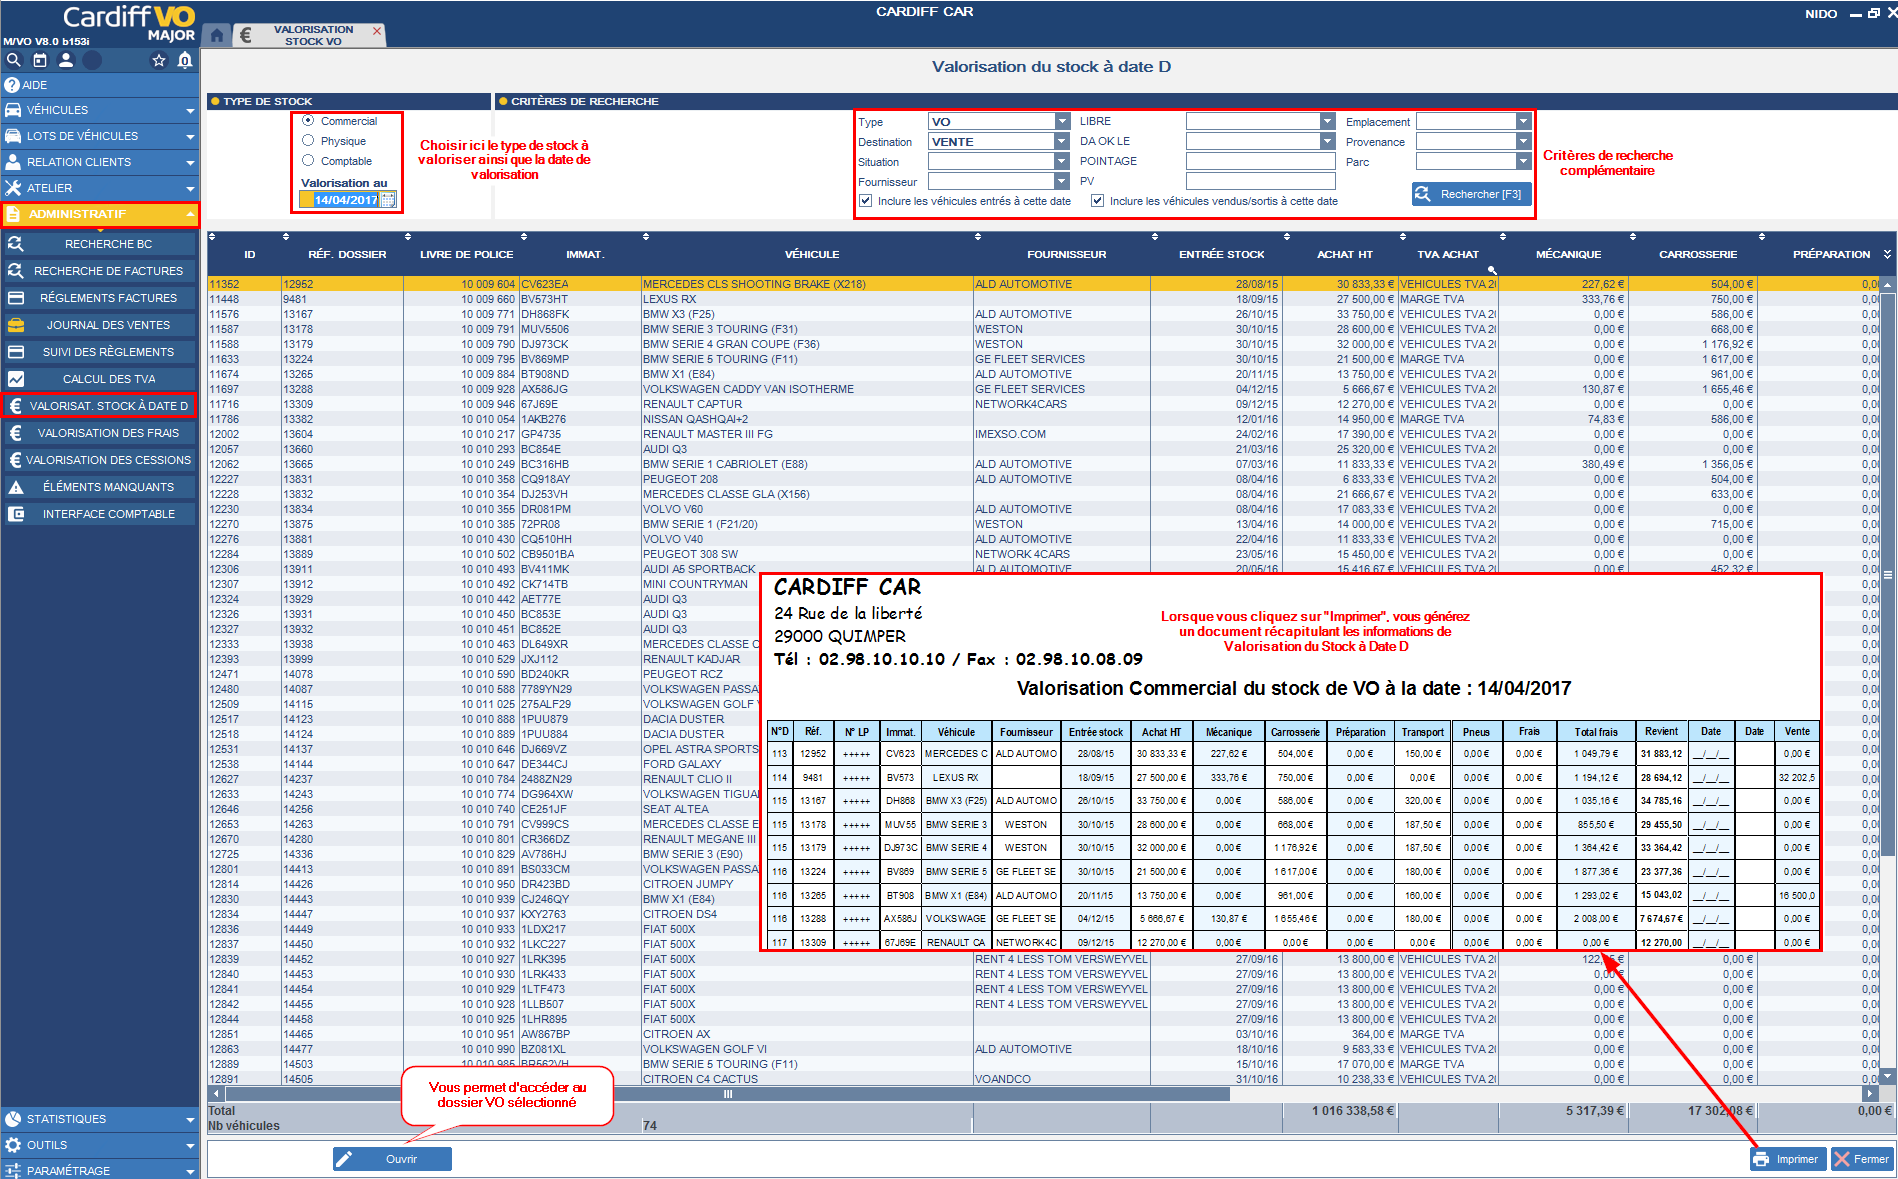1898x1179 pixels.
Task: Click into the PV input field
Action: coord(1261,181)
